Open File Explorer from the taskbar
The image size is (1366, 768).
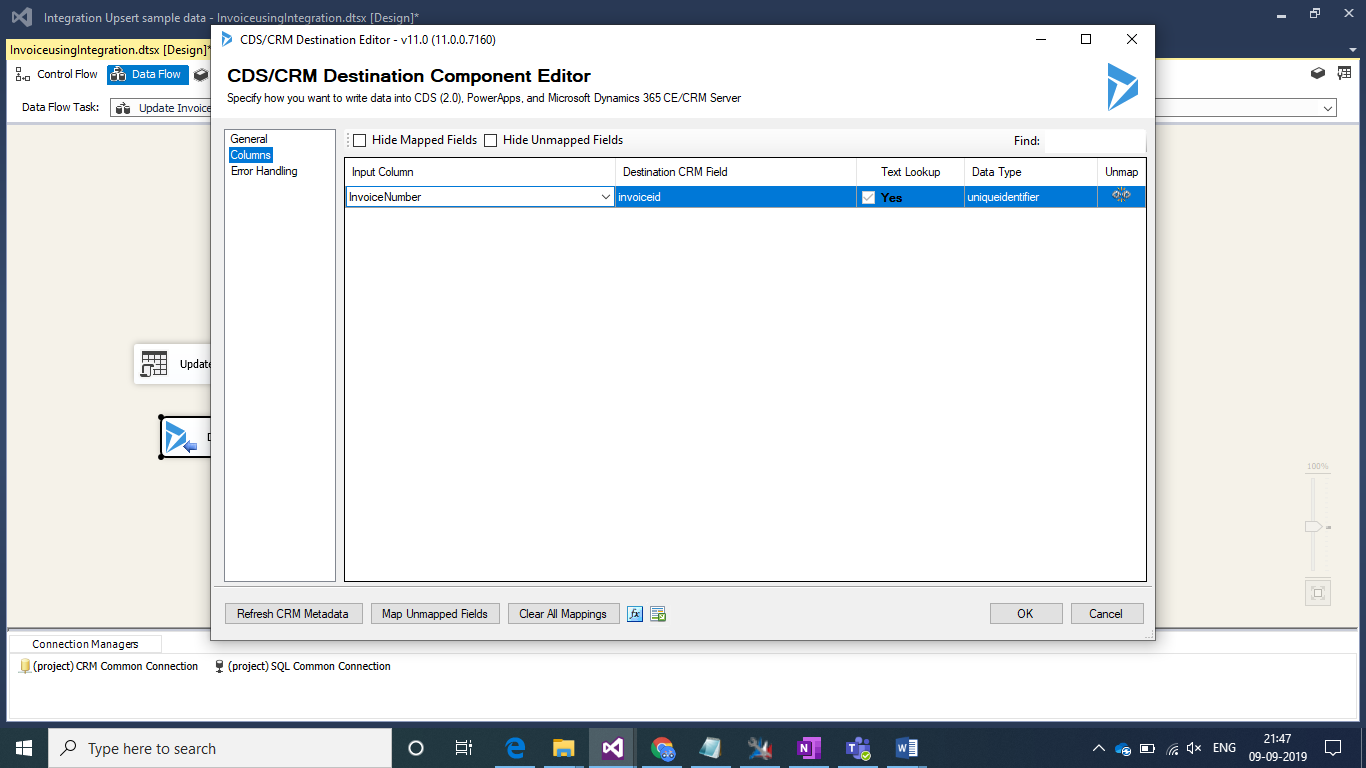(x=564, y=748)
